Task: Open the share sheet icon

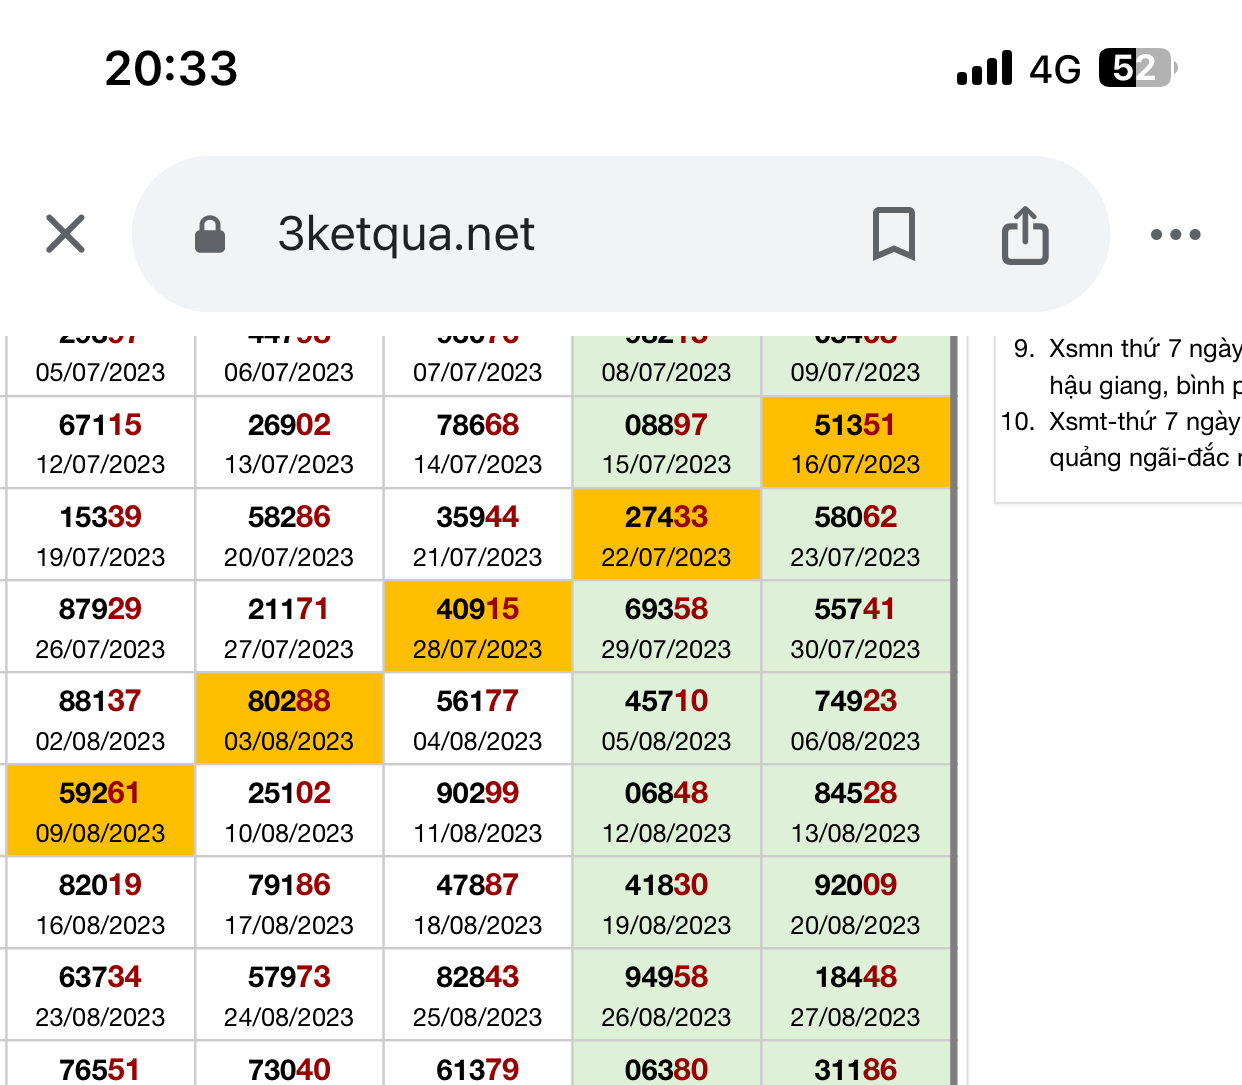Action: [x=1025, y=235]
